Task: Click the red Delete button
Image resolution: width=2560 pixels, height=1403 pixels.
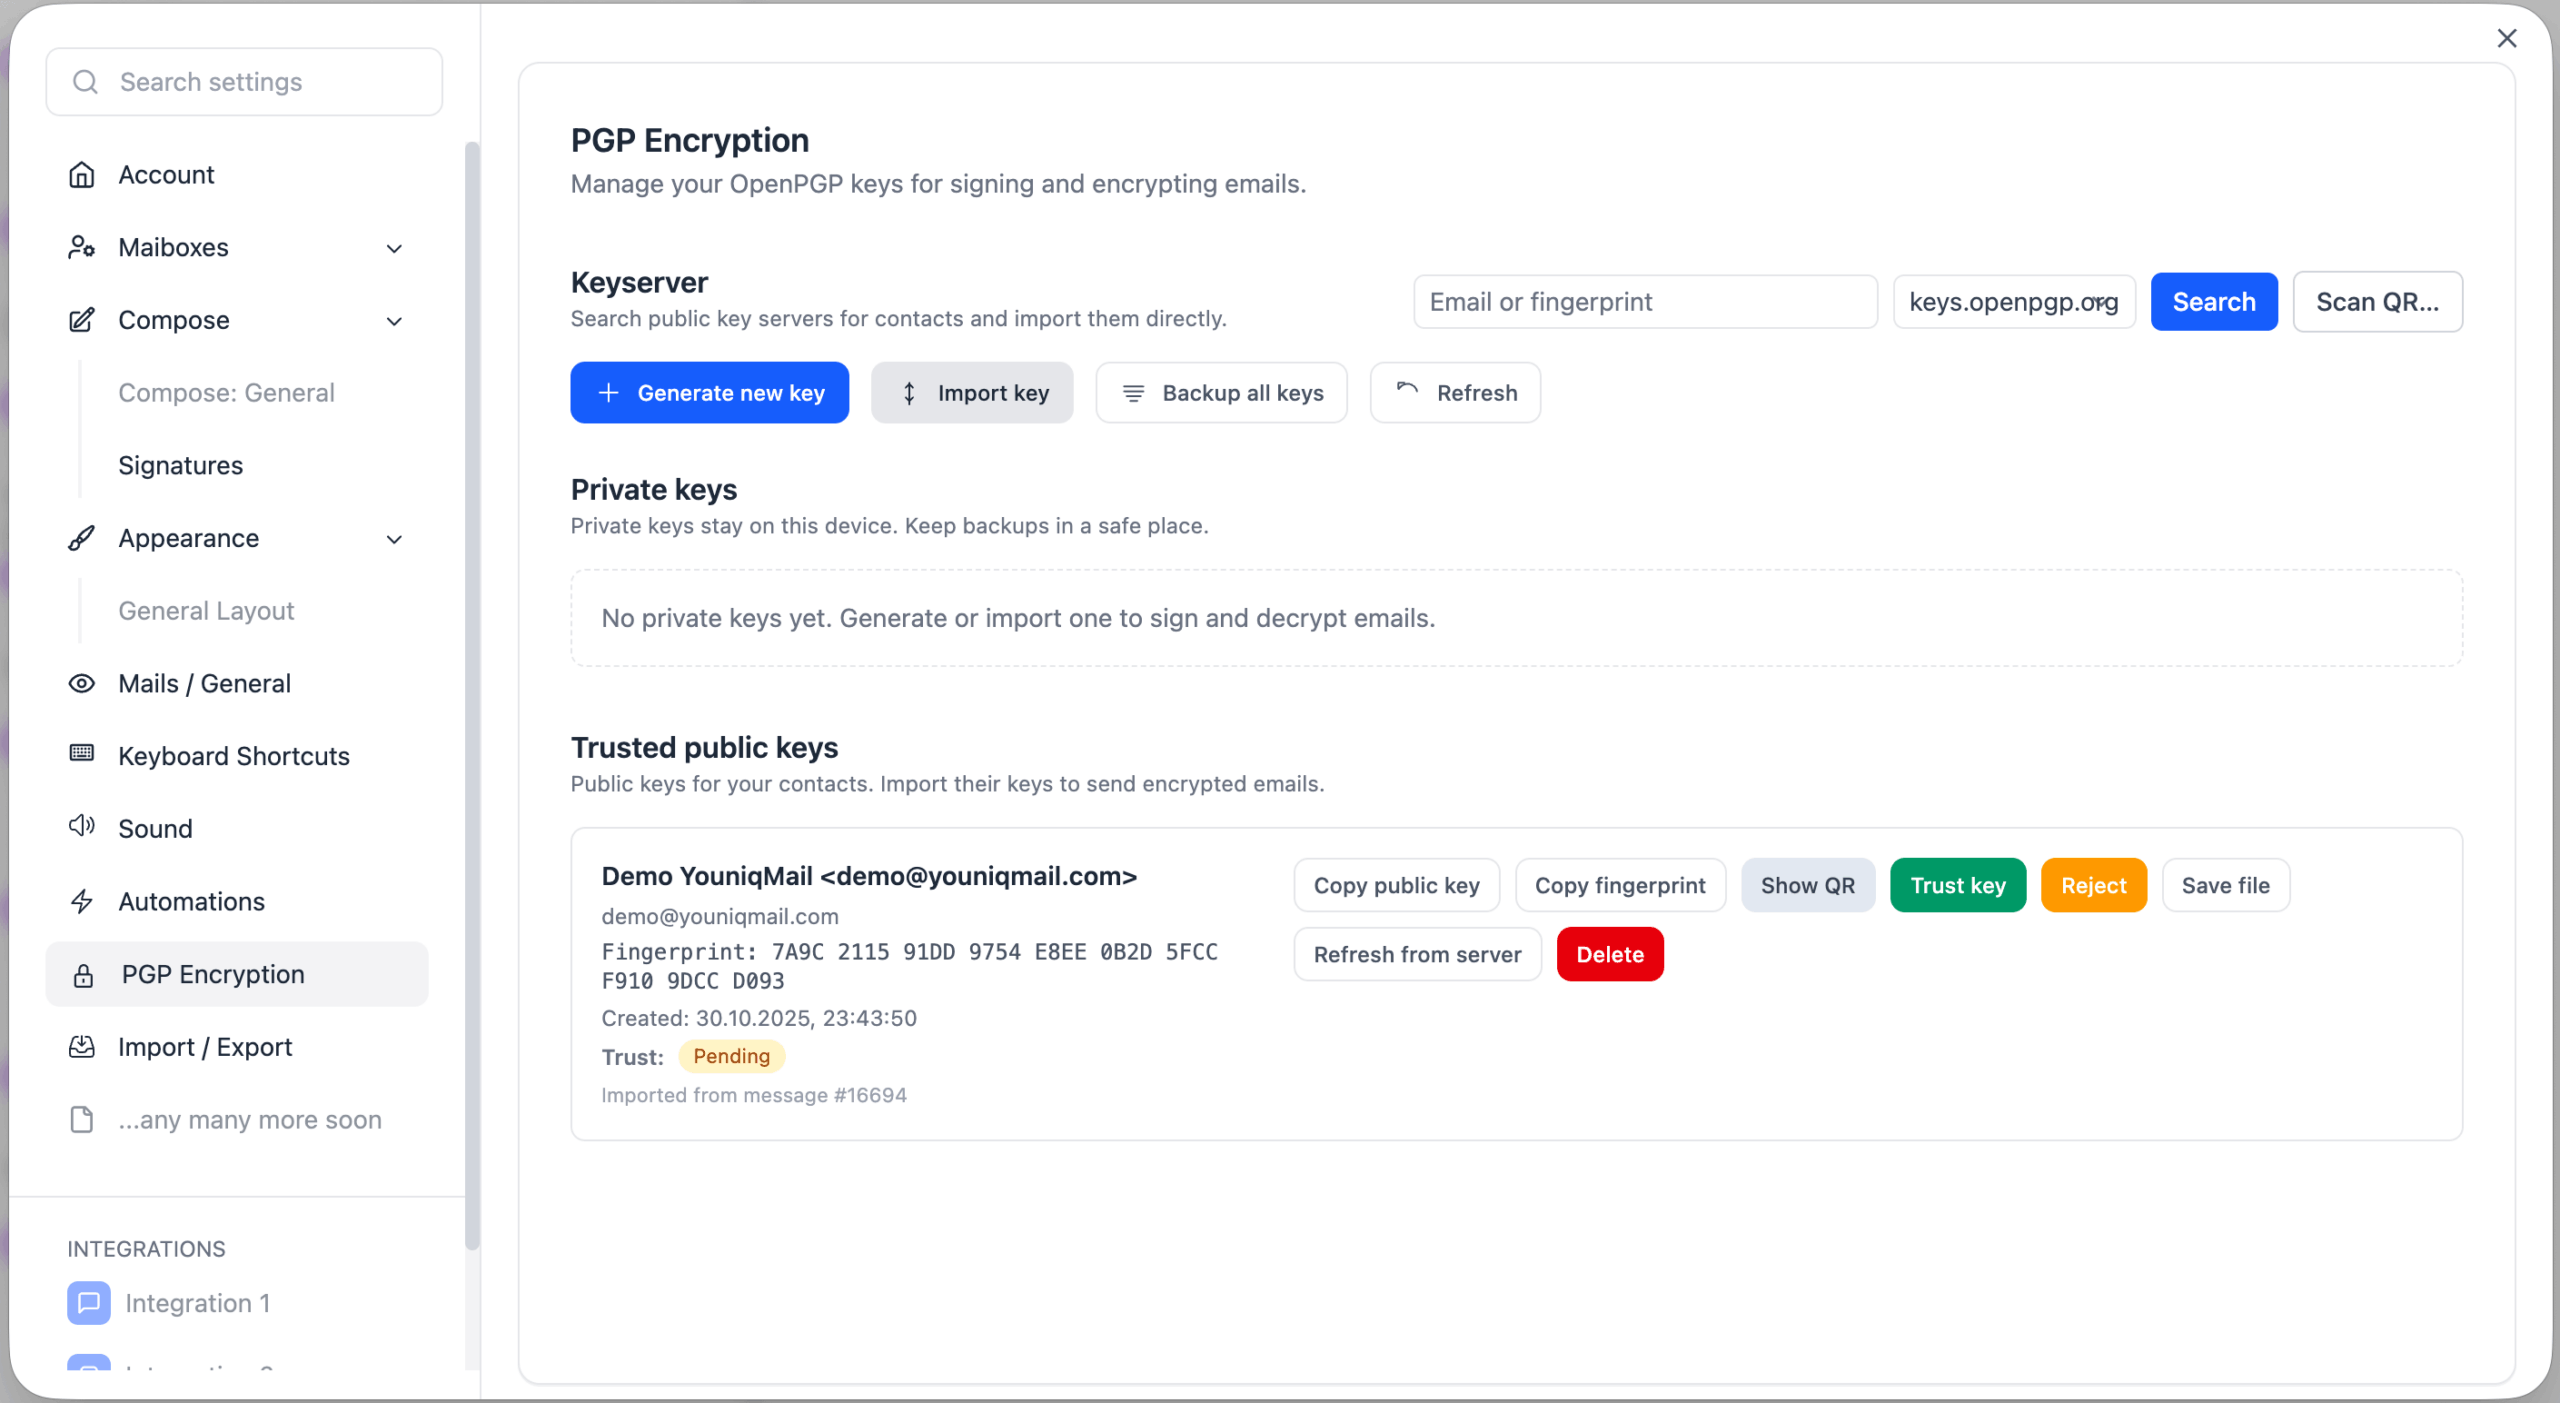Action: (1609, 954)
